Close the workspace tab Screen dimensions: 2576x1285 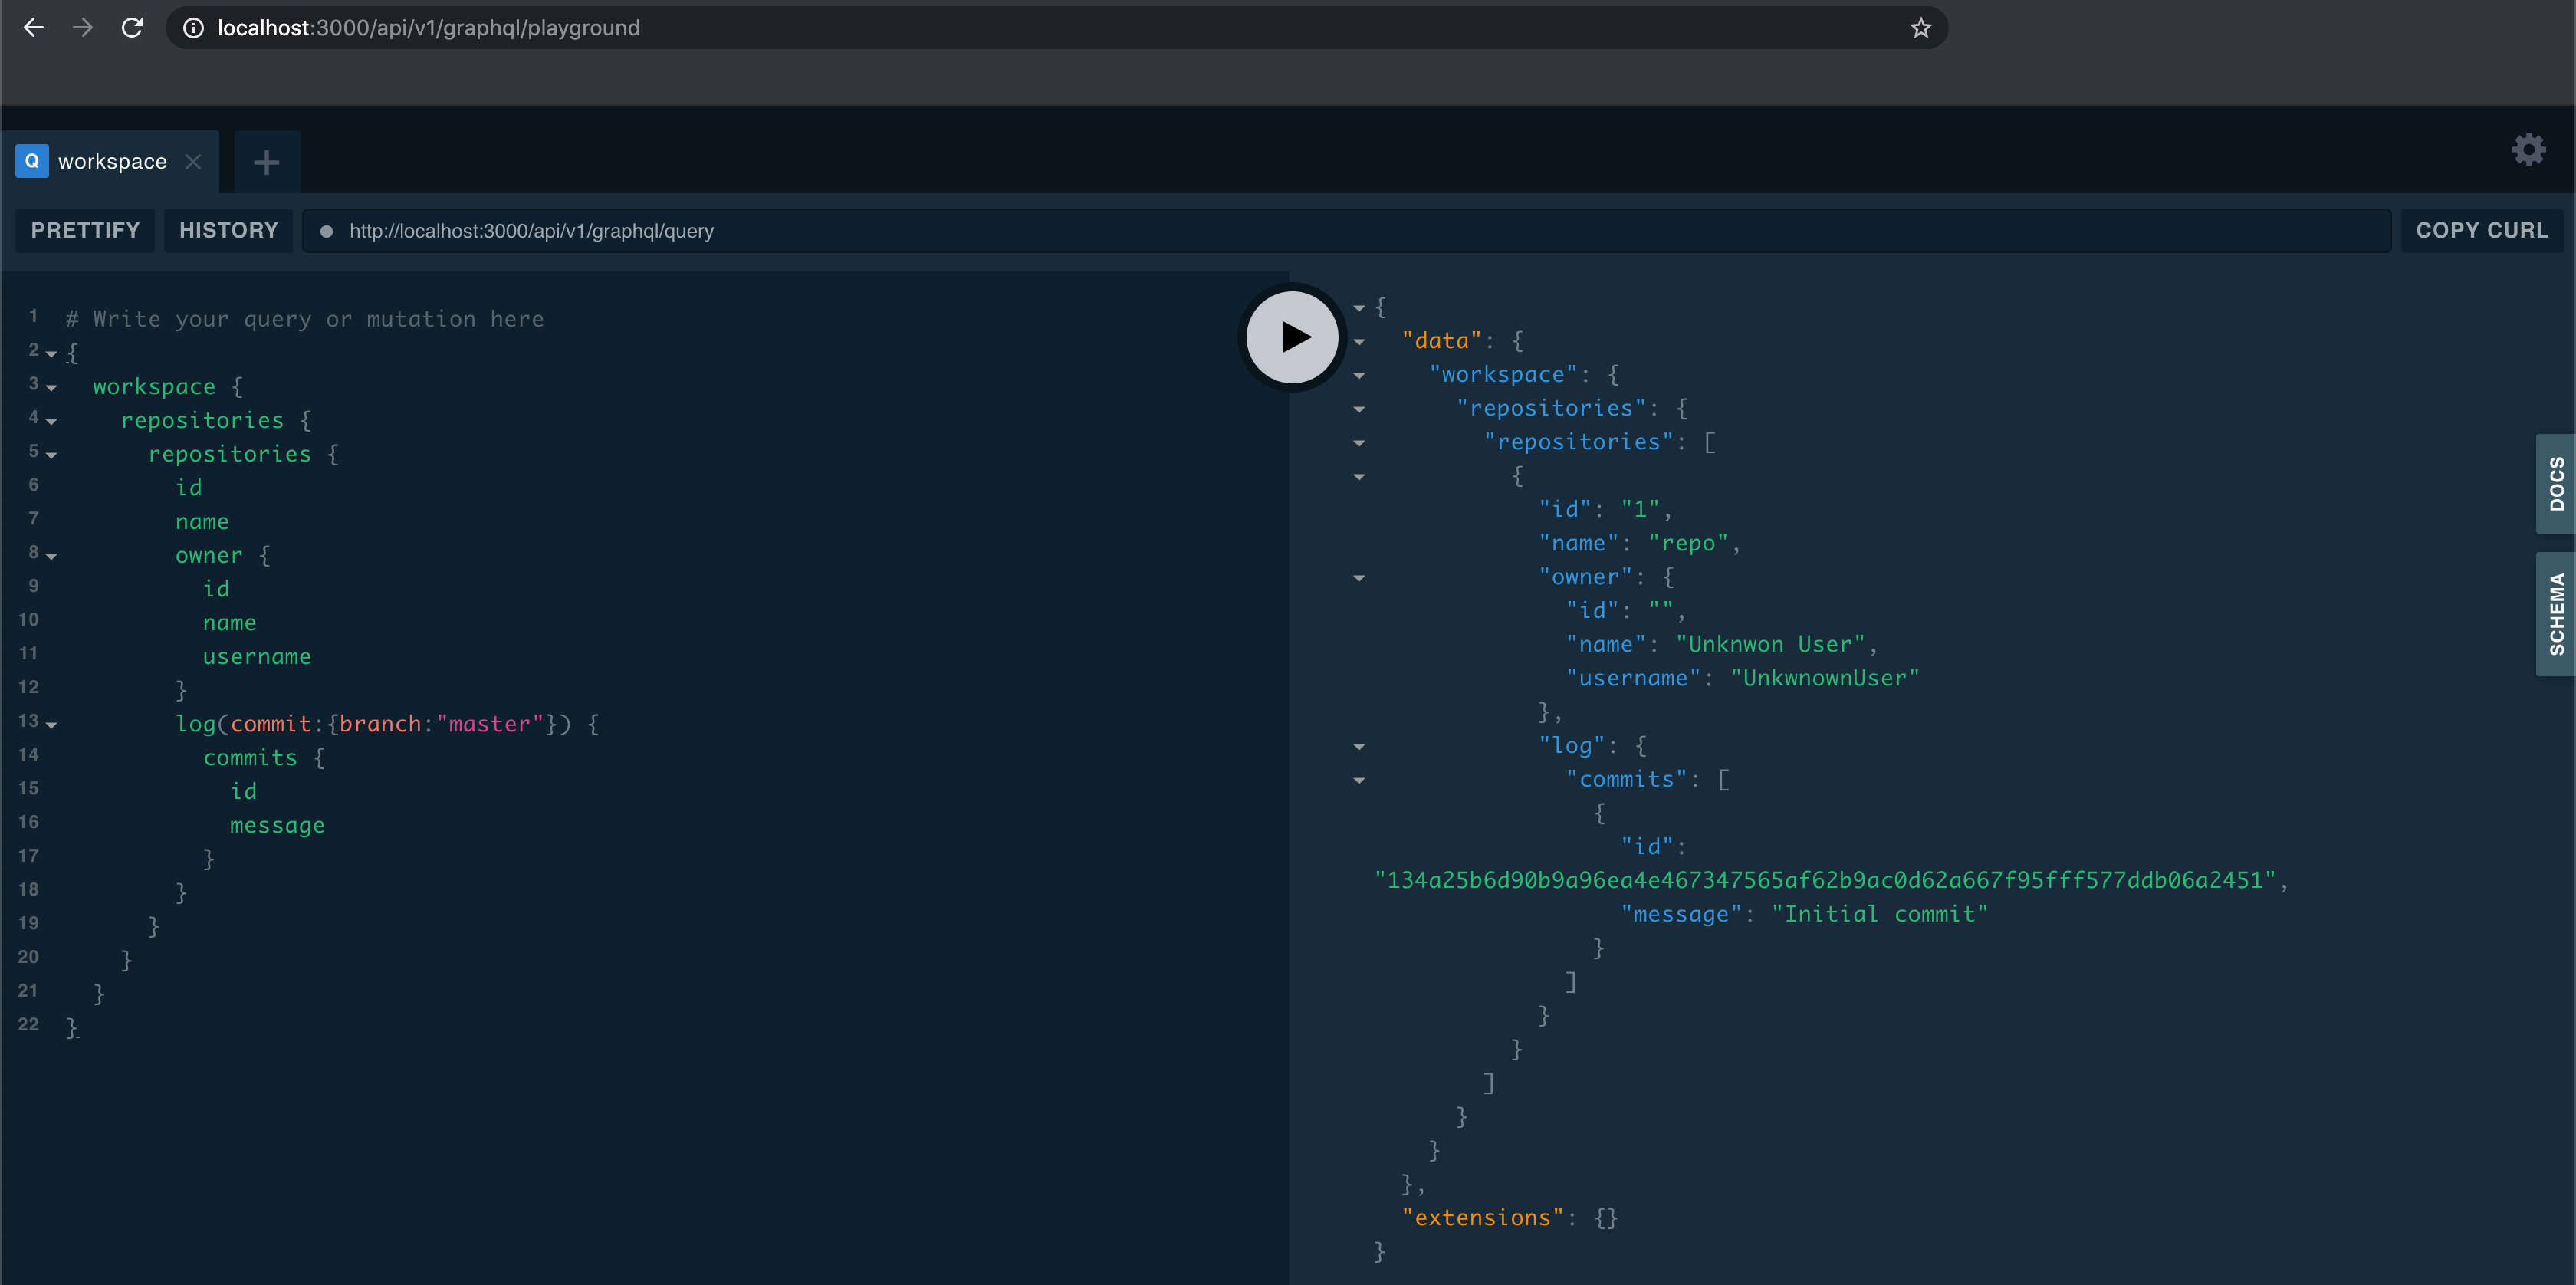click(x=194, y=162)
